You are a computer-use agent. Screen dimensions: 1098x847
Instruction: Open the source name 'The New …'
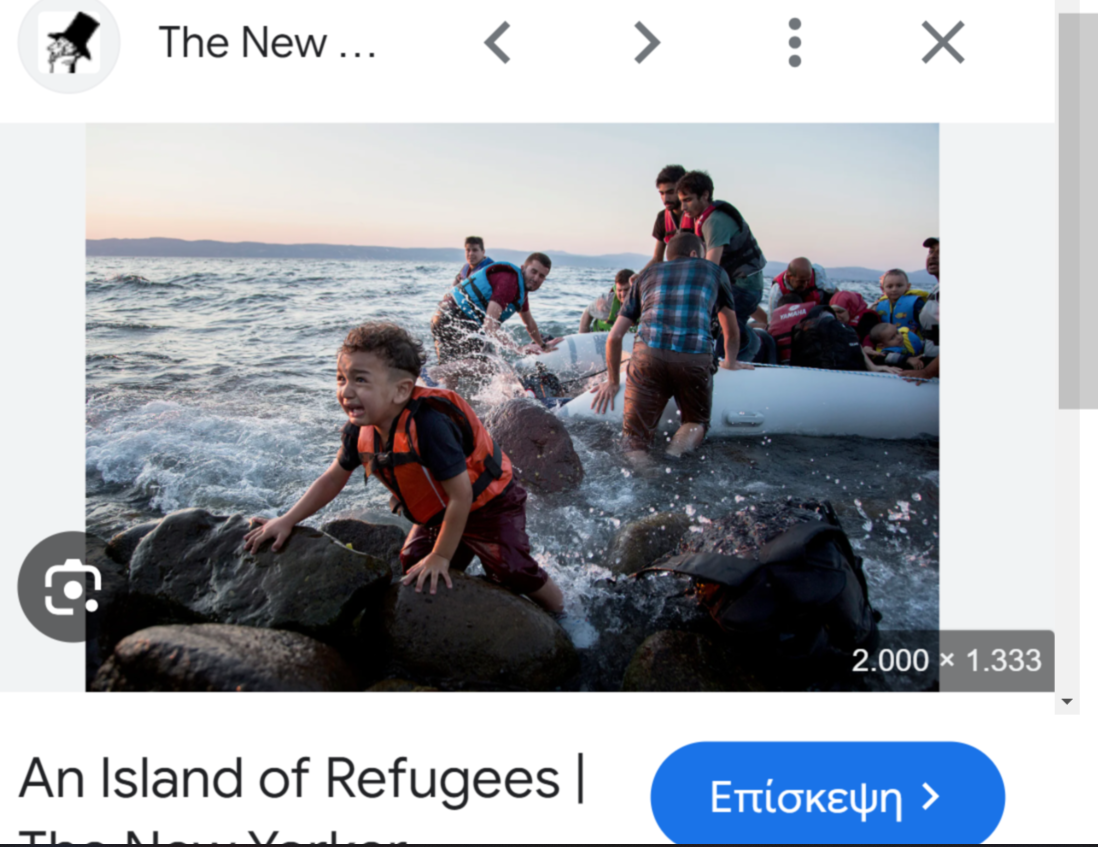267,43
